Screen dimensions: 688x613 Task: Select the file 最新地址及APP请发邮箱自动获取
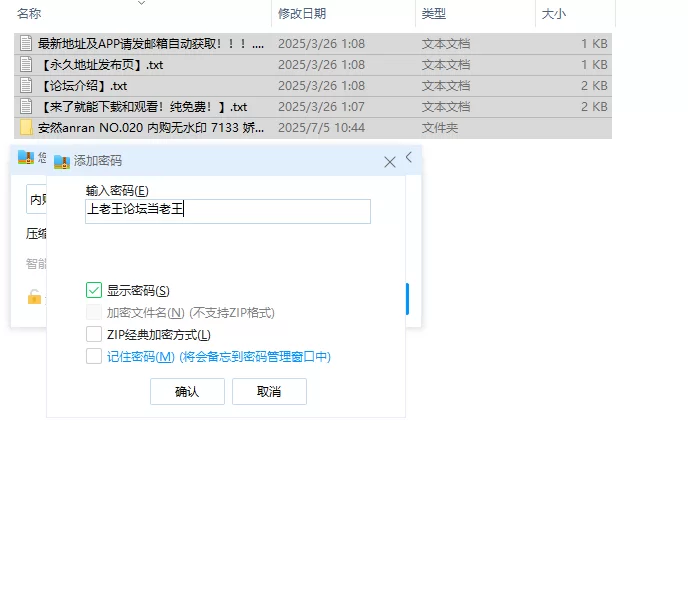[313, 44]
